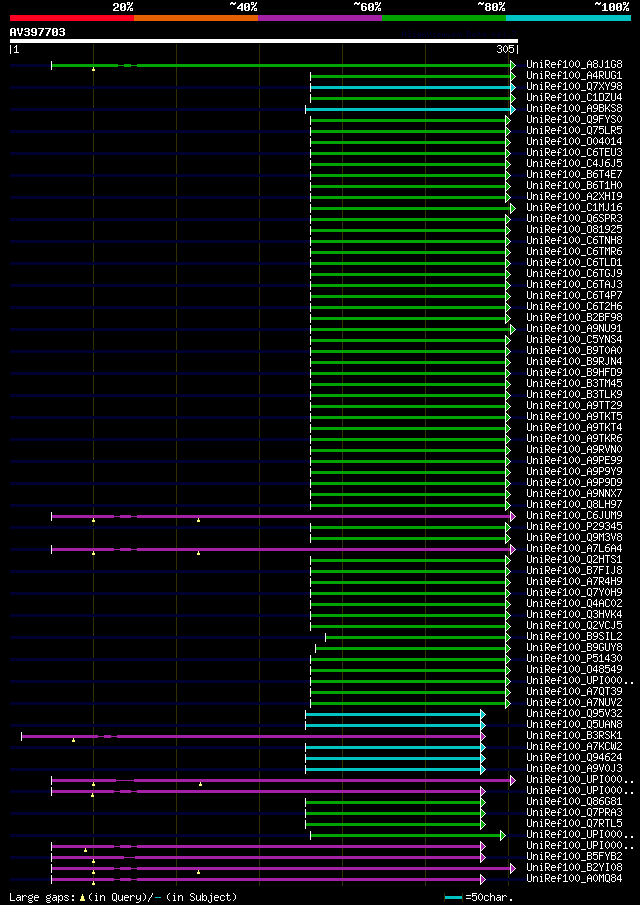Click the purple ~60% identity legend bar
The height and width of the screenshot is (905, 640).
coord(320,18)
